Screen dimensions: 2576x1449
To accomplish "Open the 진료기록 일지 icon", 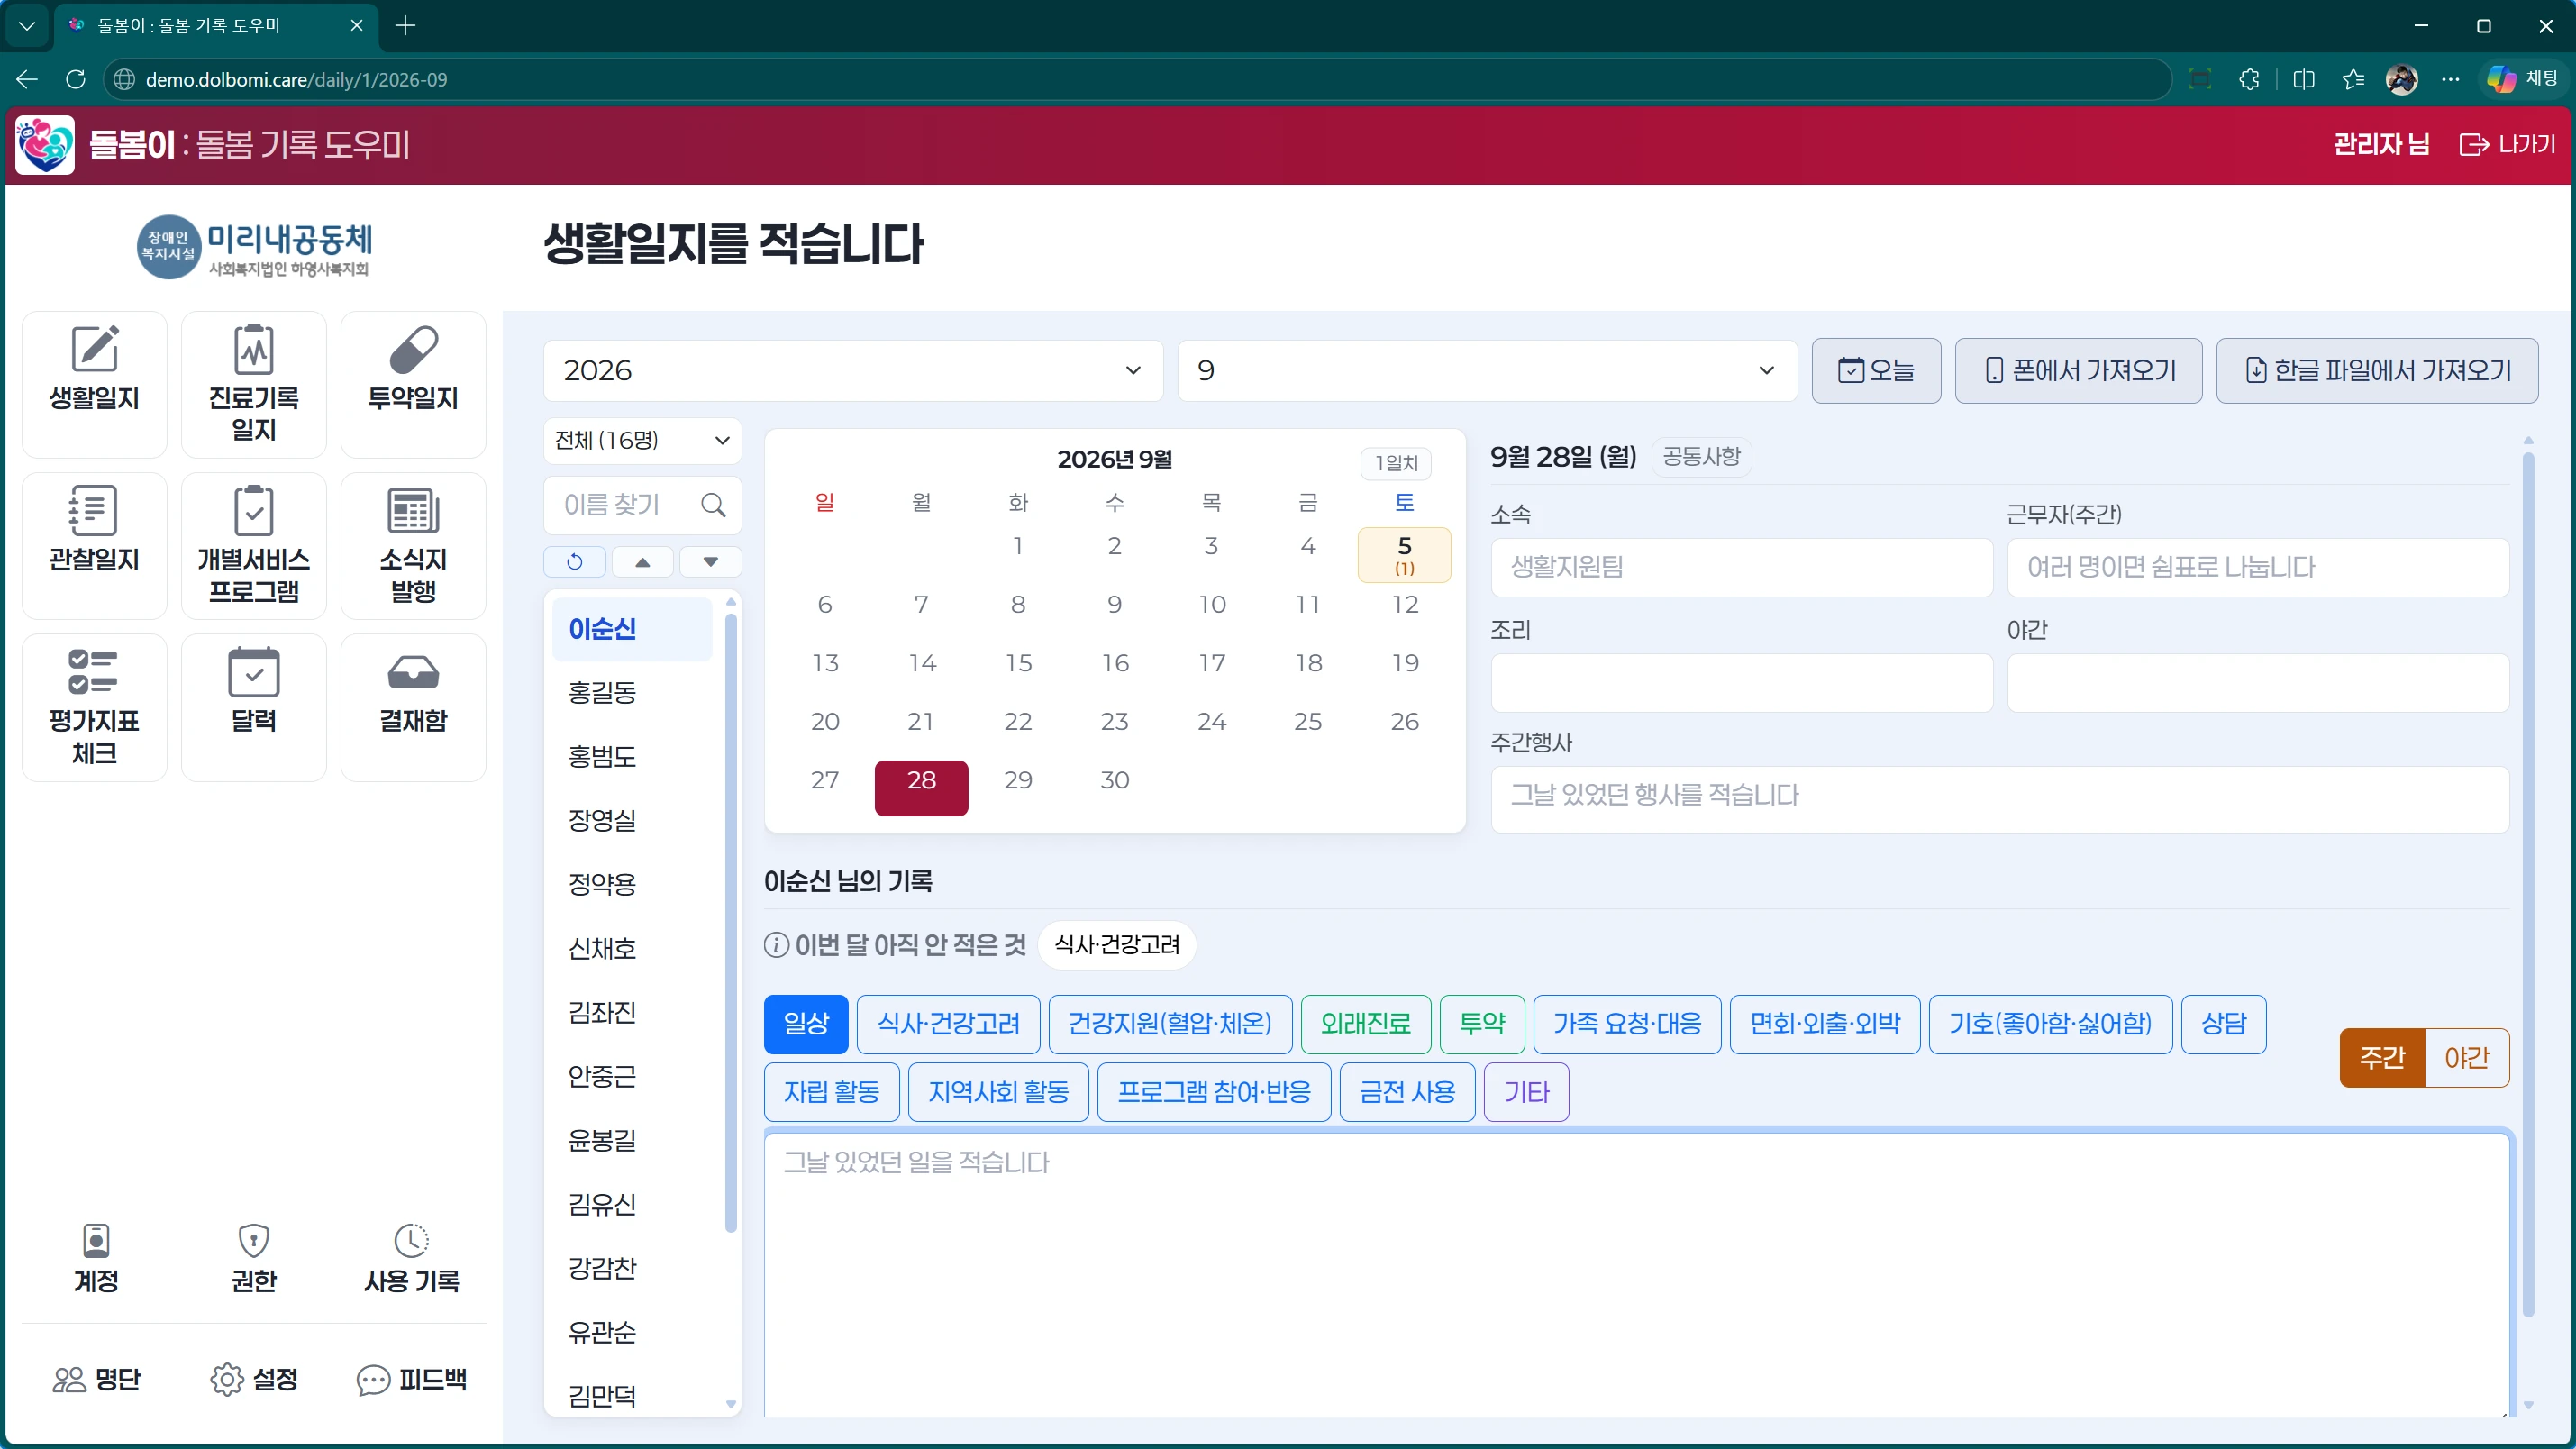I will (x=254, y=384).
